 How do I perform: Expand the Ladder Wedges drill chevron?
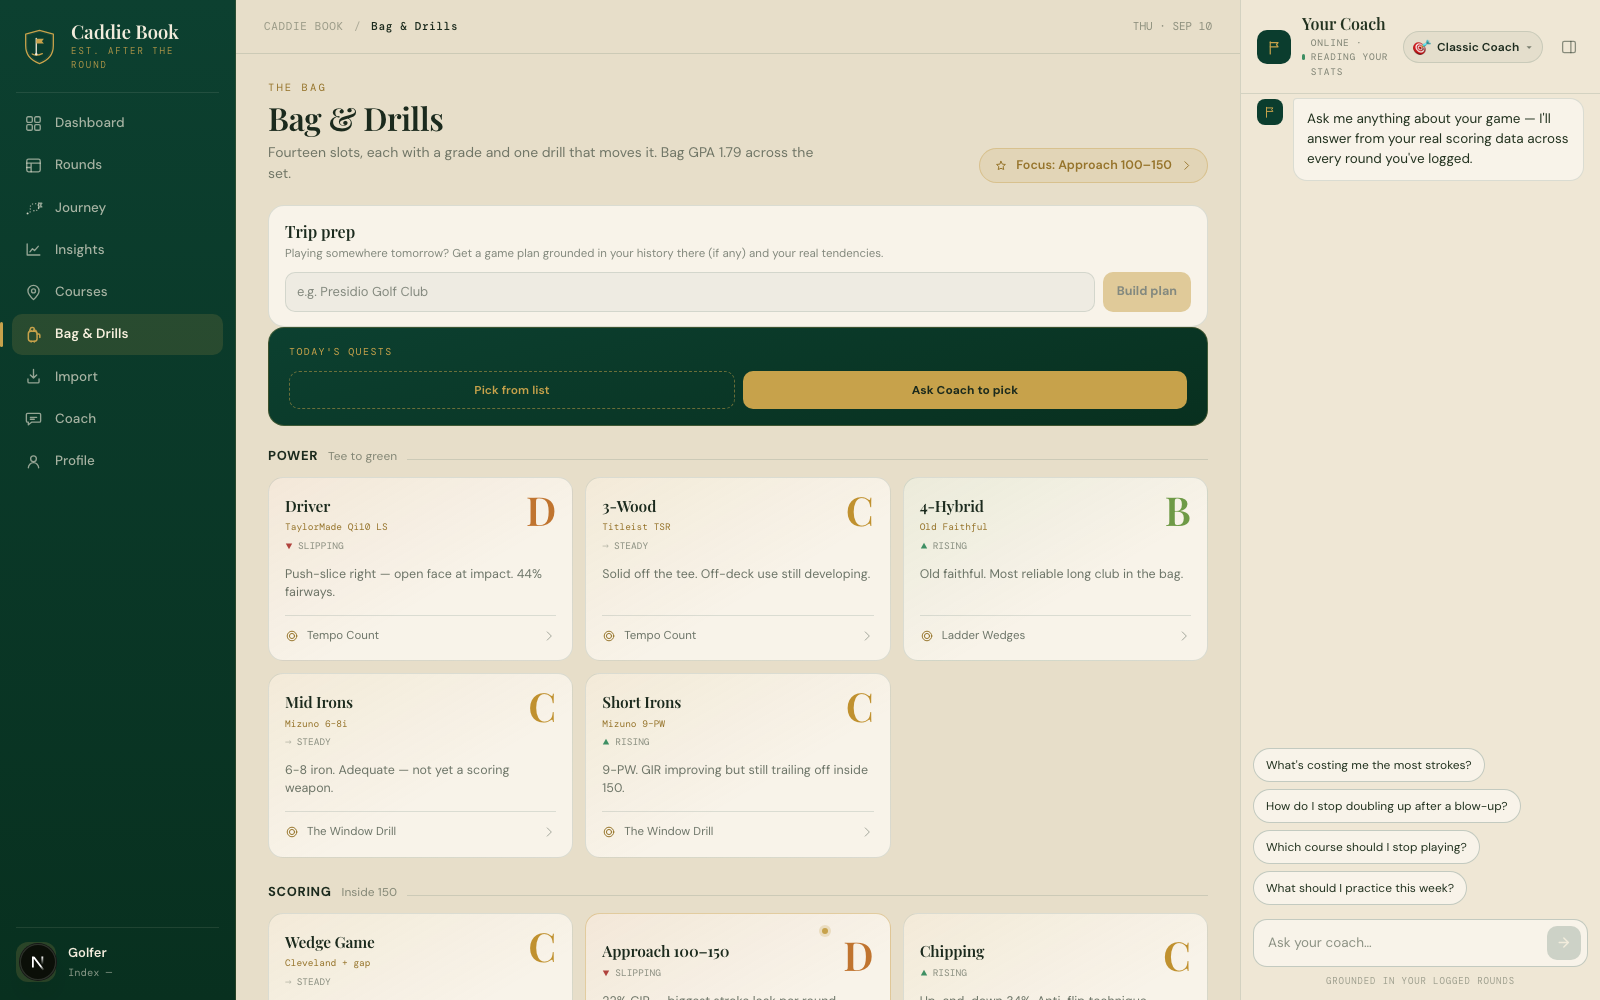click(1184, 636)
